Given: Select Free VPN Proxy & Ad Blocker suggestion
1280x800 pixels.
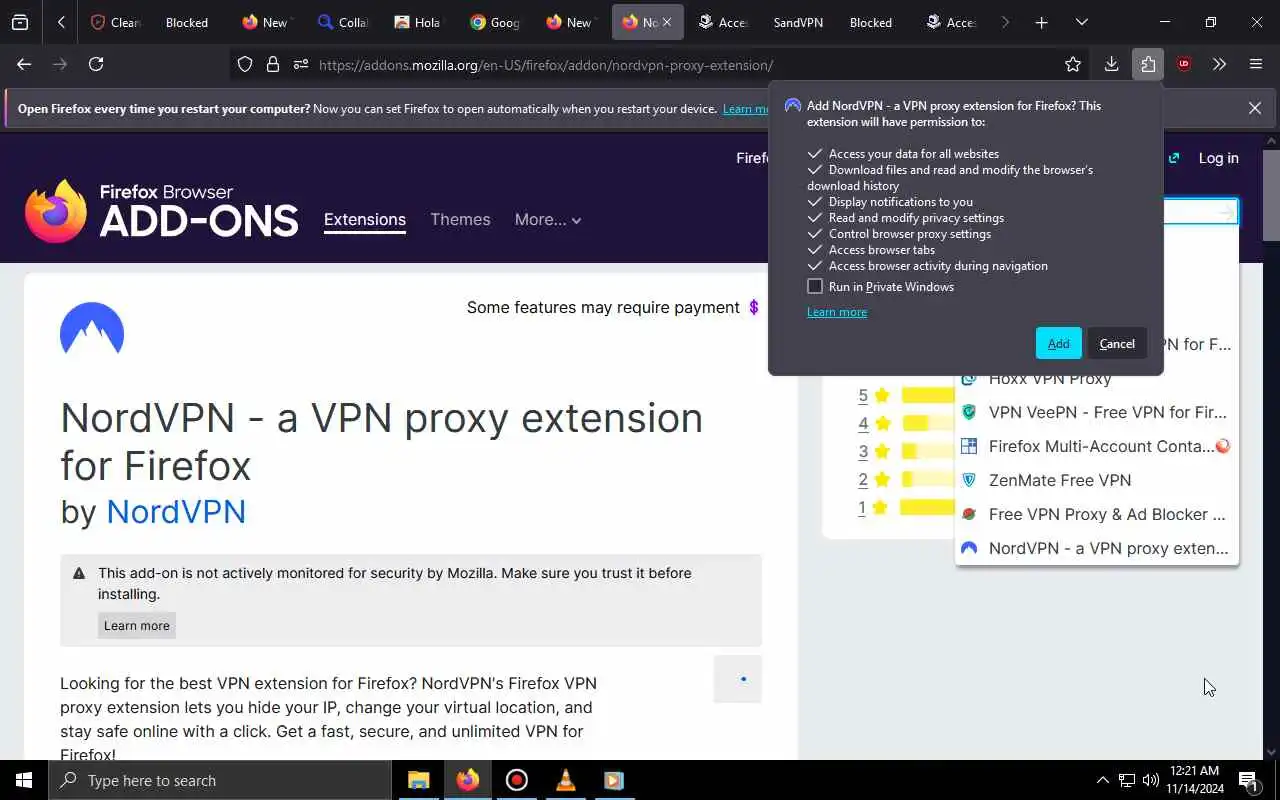Looking at the screenshot, I should click(x=1097, y=514).
